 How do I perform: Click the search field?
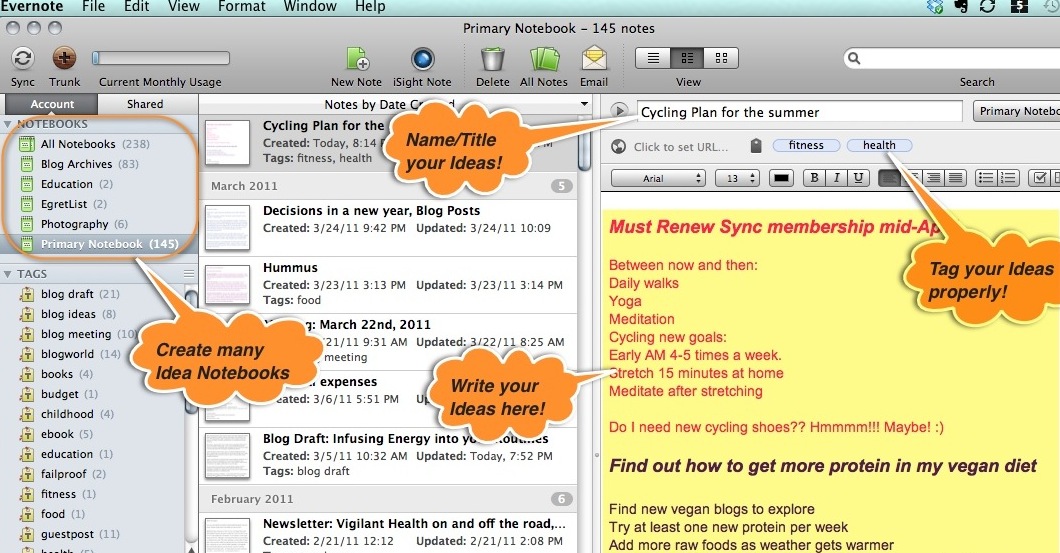click(x=953, y=58)
